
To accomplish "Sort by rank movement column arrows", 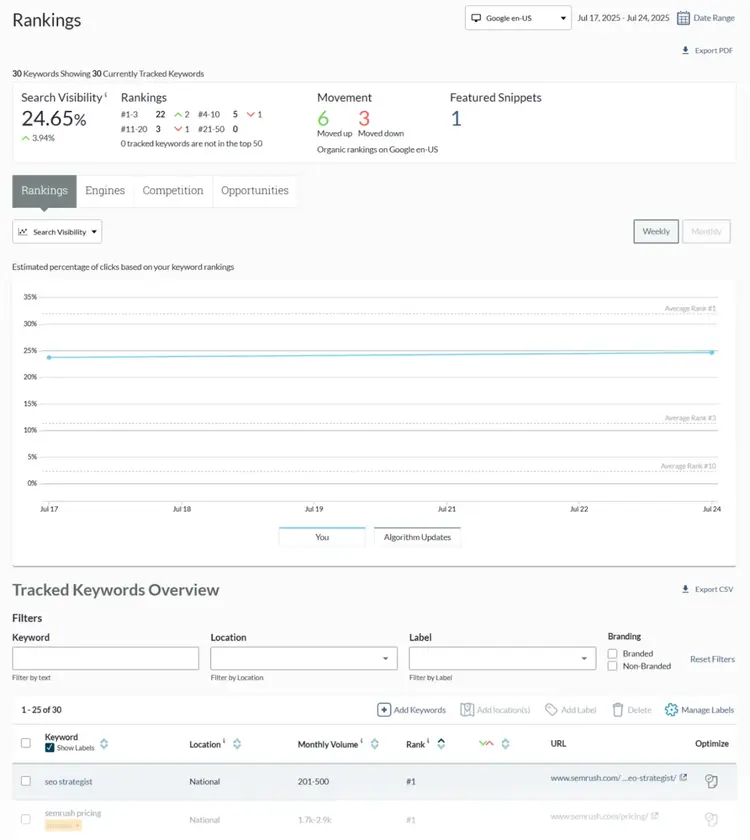I will click(505, 744).
